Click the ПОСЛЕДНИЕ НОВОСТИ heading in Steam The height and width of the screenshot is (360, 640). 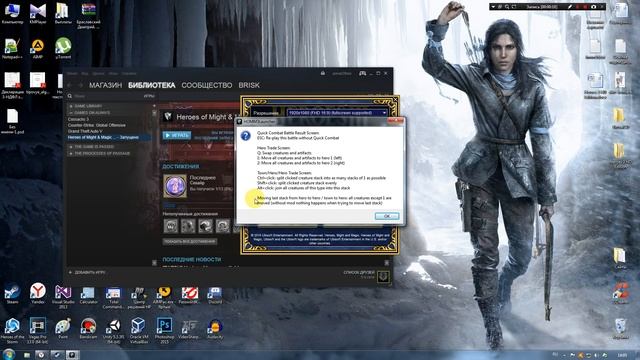coord(191,260)
